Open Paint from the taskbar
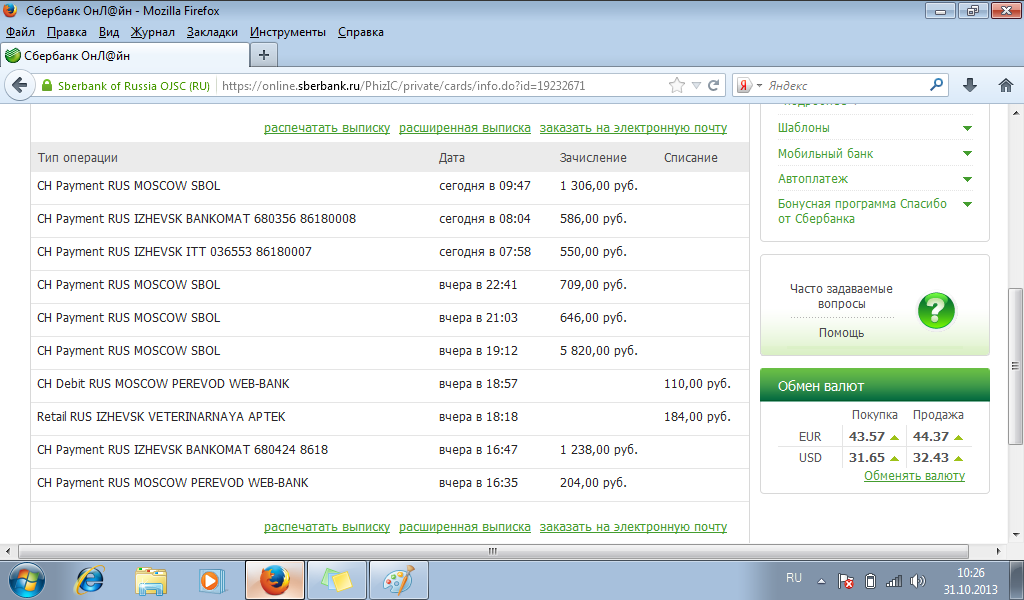 tap(398, 580)
